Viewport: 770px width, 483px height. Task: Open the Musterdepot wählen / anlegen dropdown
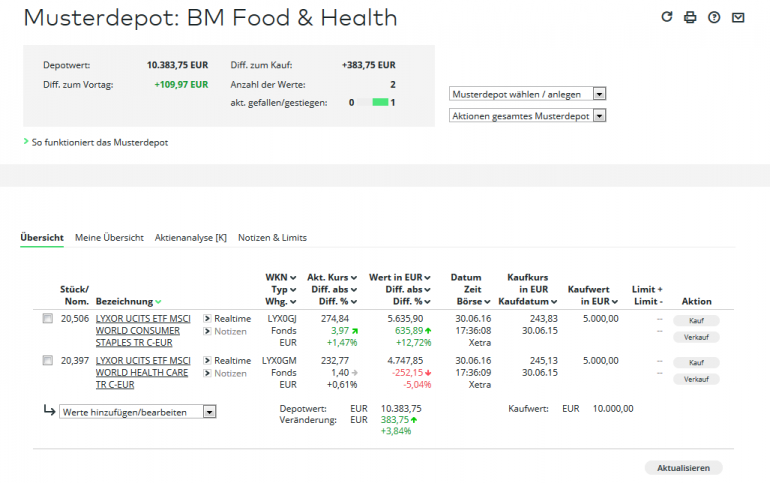527,94
